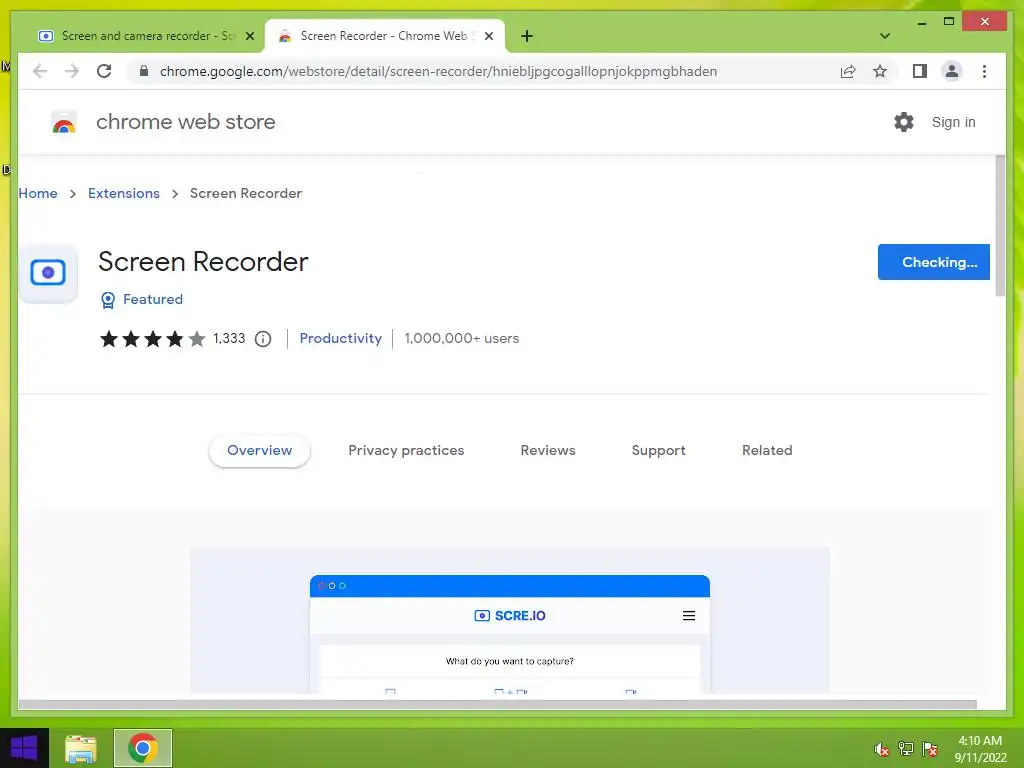The width and height of the screenshot is (1024, 768).
Task: Open the Windows Start button
Action: (x=24, y=748)
